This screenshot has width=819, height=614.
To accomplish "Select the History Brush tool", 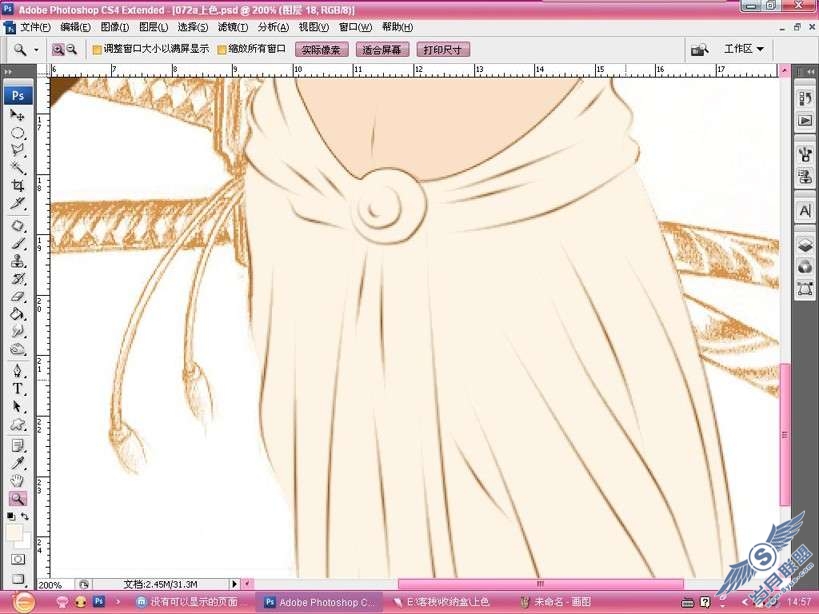I will (17, 279).
